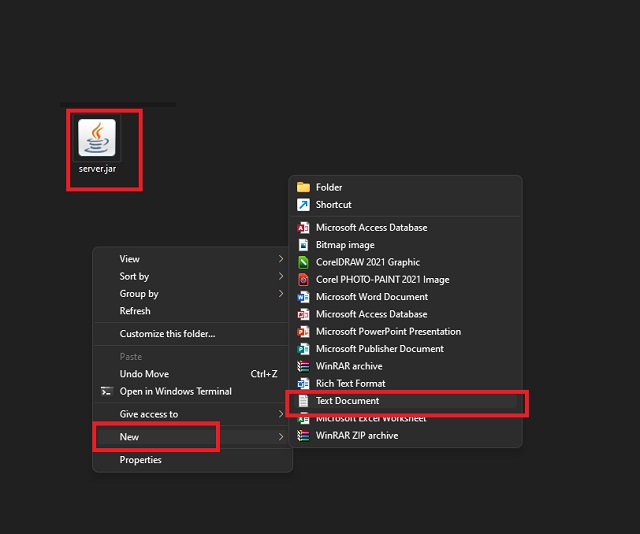Viewport: 640px width, 534px height.
Task: Expand the View submenu arrow
Action: click(x=281, y=259)
